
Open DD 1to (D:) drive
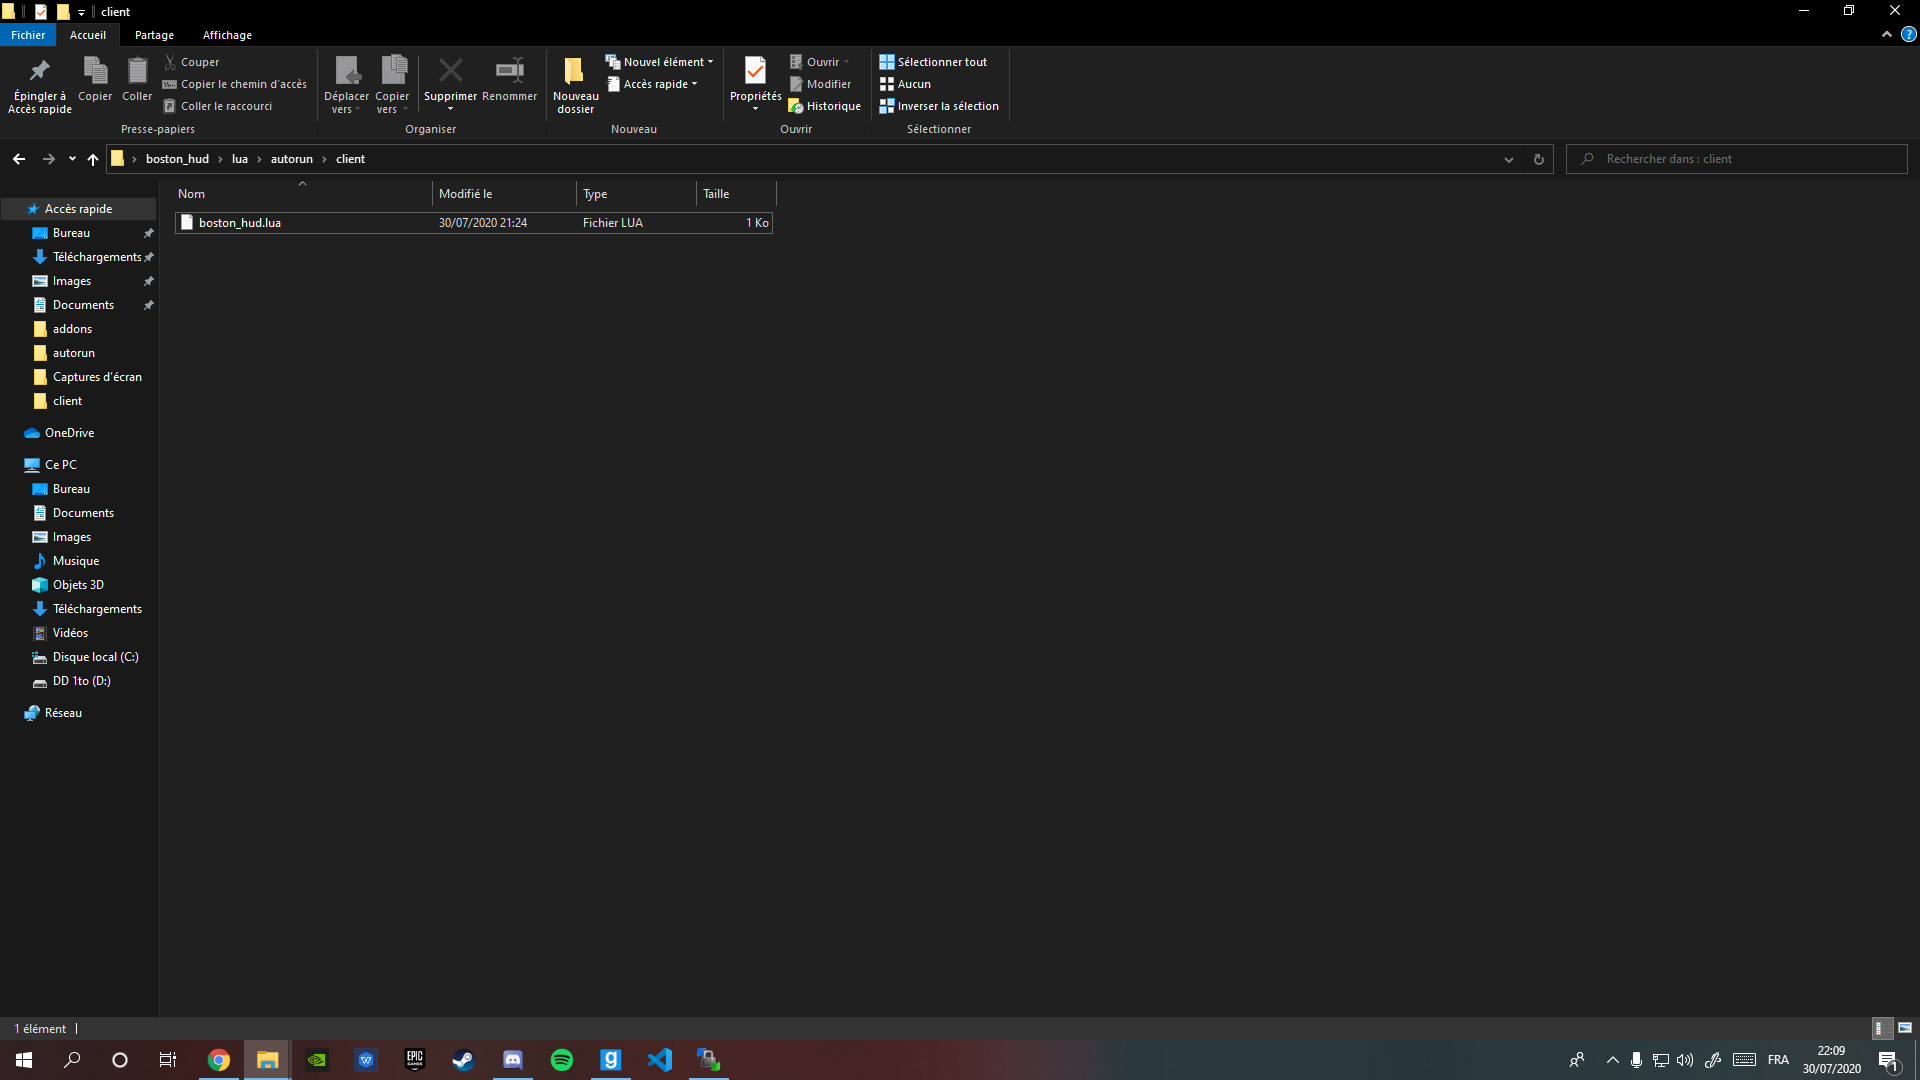pyautogui.click(x=81, y=681)
